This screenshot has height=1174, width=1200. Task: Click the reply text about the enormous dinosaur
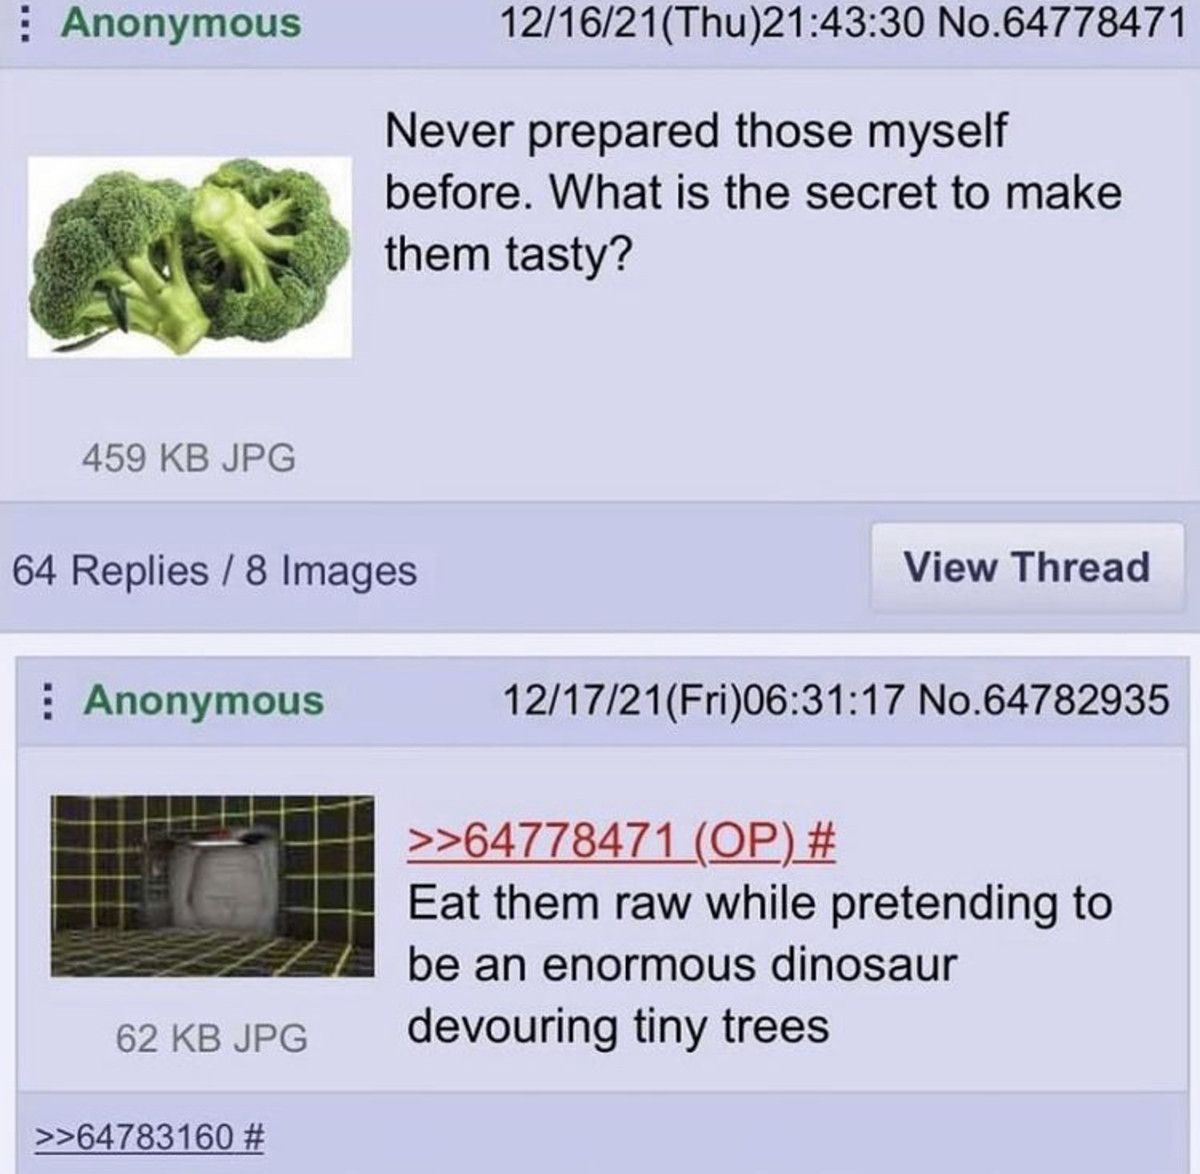coord(760,964)
